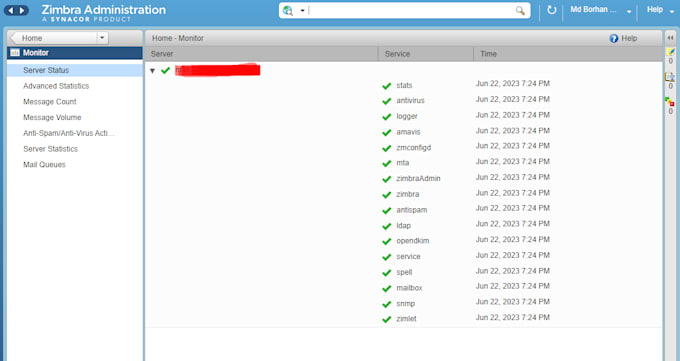Click the green checkmark beside spell
Screen dimensions: 680x361
click(386, 272)
